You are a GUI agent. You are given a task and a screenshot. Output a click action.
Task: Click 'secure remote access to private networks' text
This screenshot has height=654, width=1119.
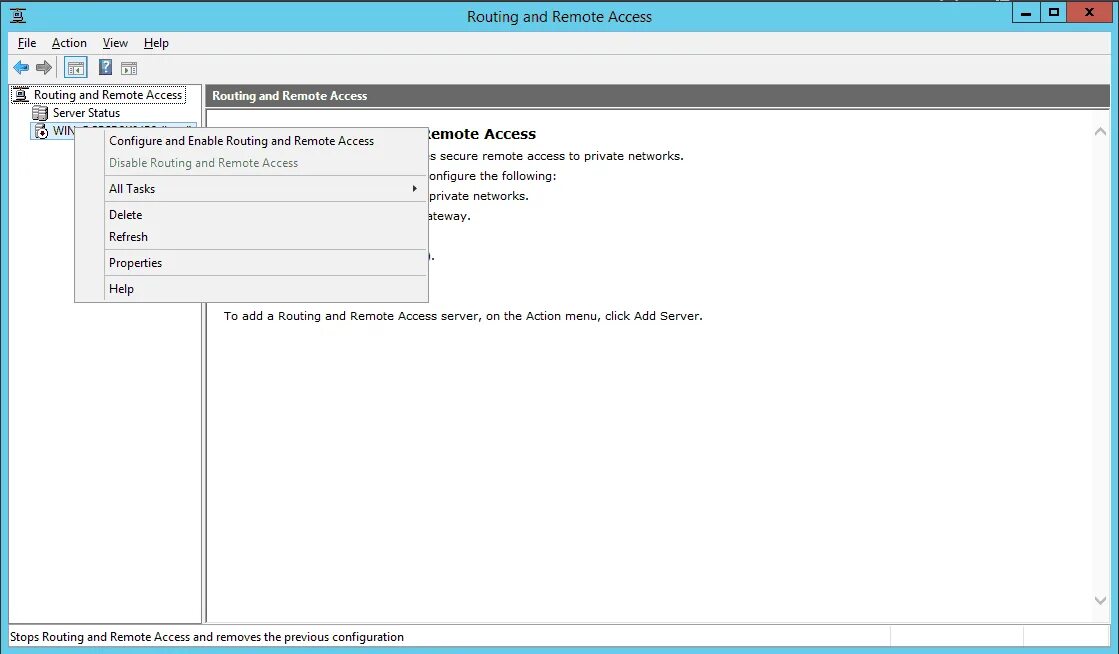click(x=562, y=156)
